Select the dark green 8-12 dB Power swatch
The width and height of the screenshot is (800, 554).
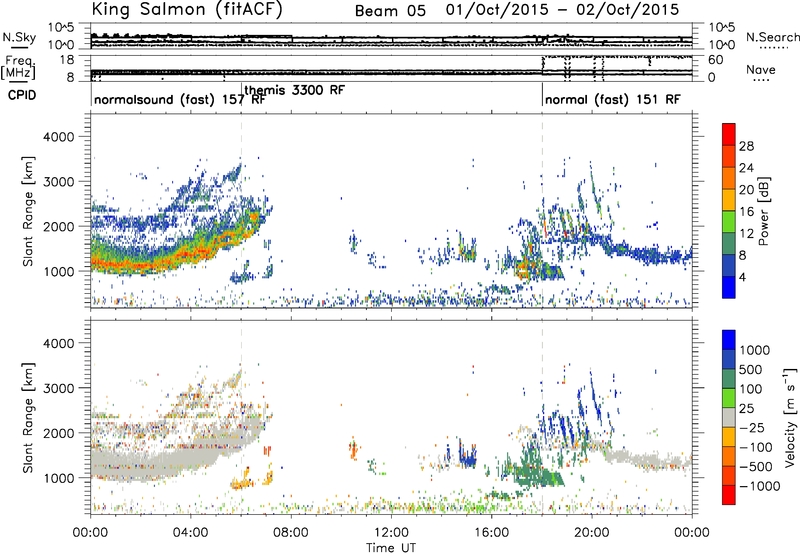[x=729, y=243]
